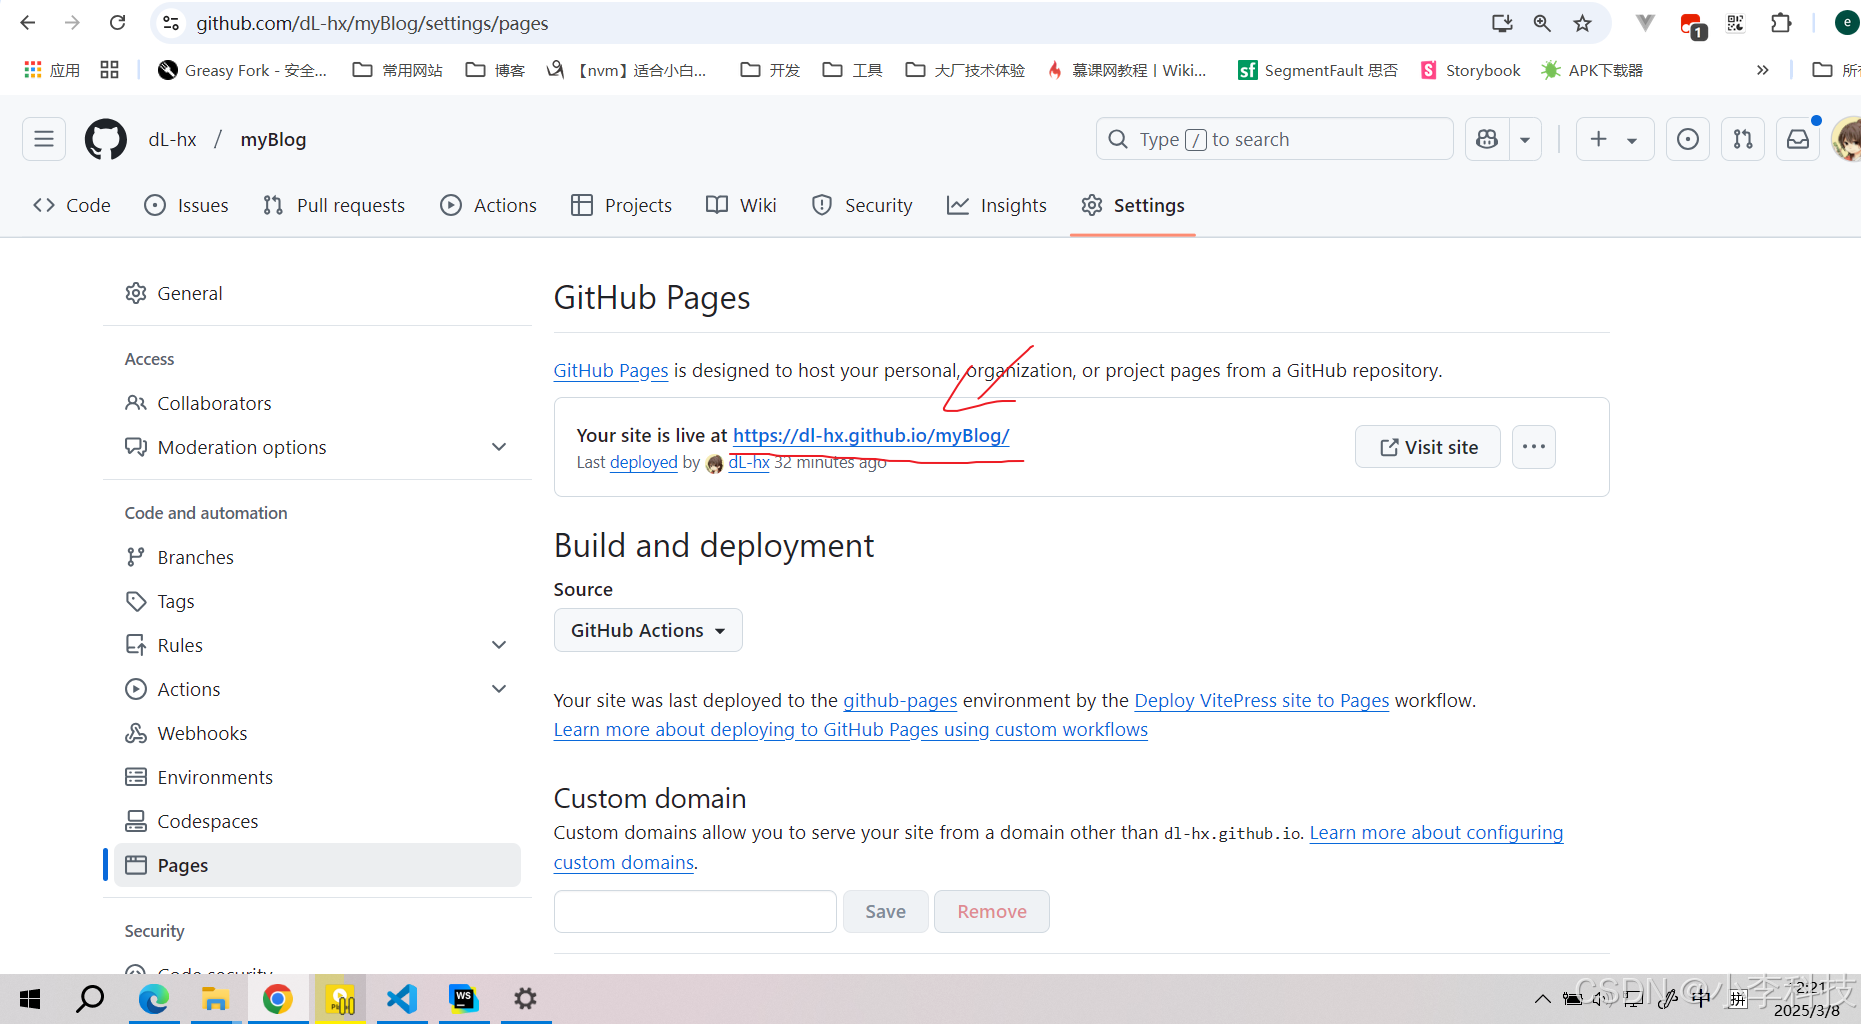Click the Save custom domain button

pyautogui.click(x=886, y=911)
